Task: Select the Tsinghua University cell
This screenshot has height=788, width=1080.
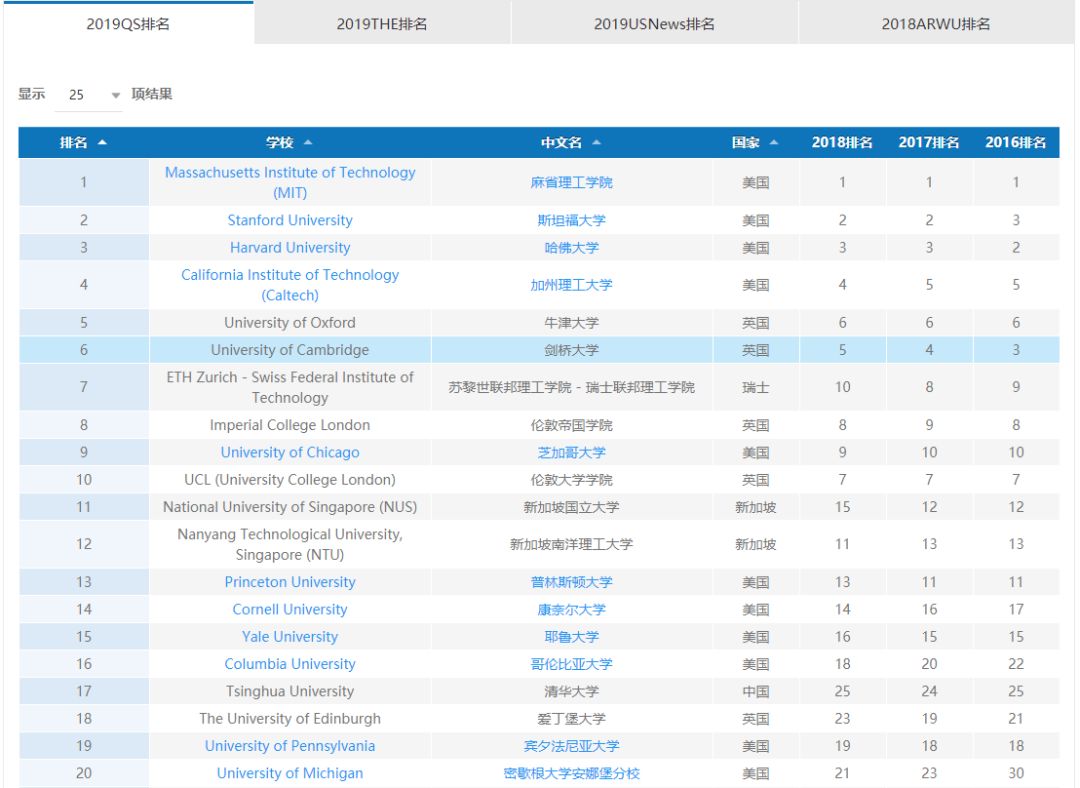Action: (x=290, y=692)
